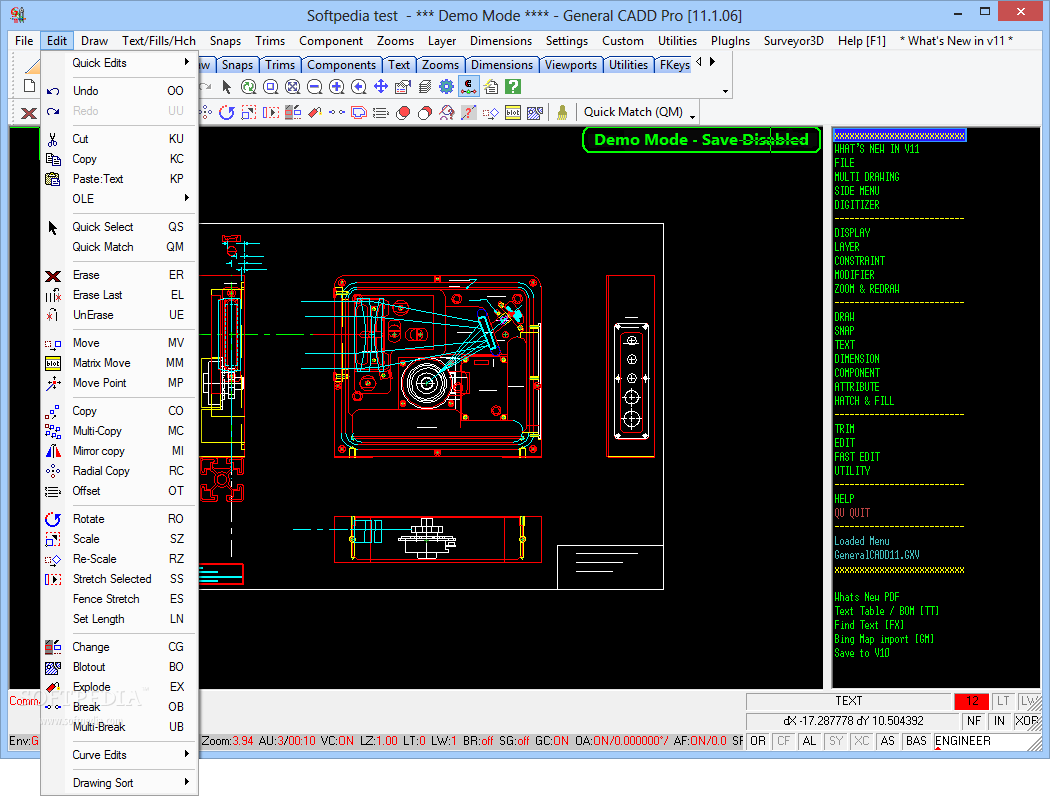Click HATCH & FILL in the side menu

[864, 401]
